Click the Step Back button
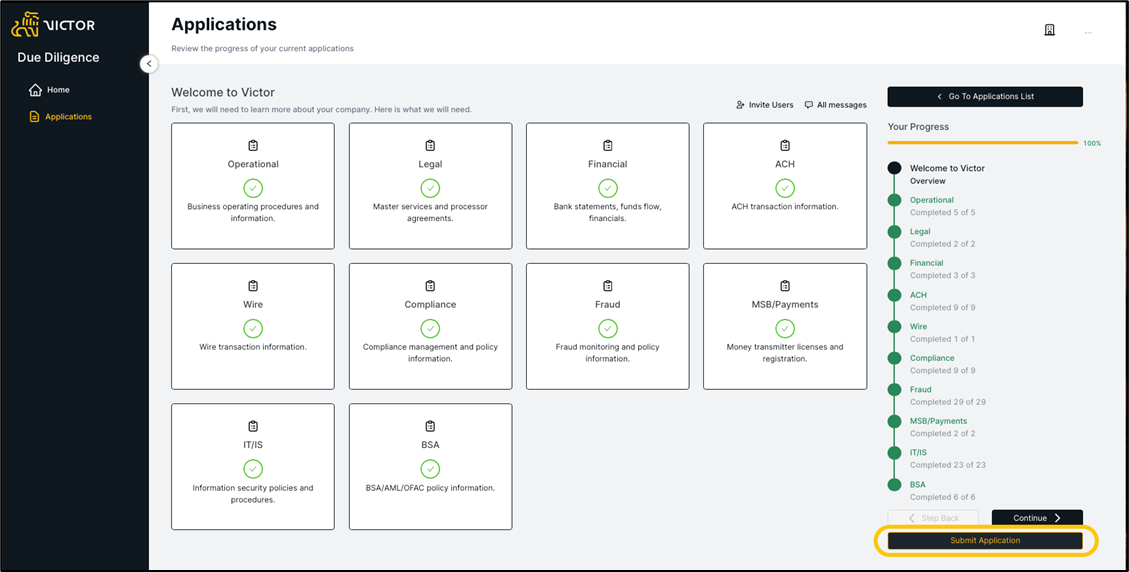 click(x=933, y=518)
